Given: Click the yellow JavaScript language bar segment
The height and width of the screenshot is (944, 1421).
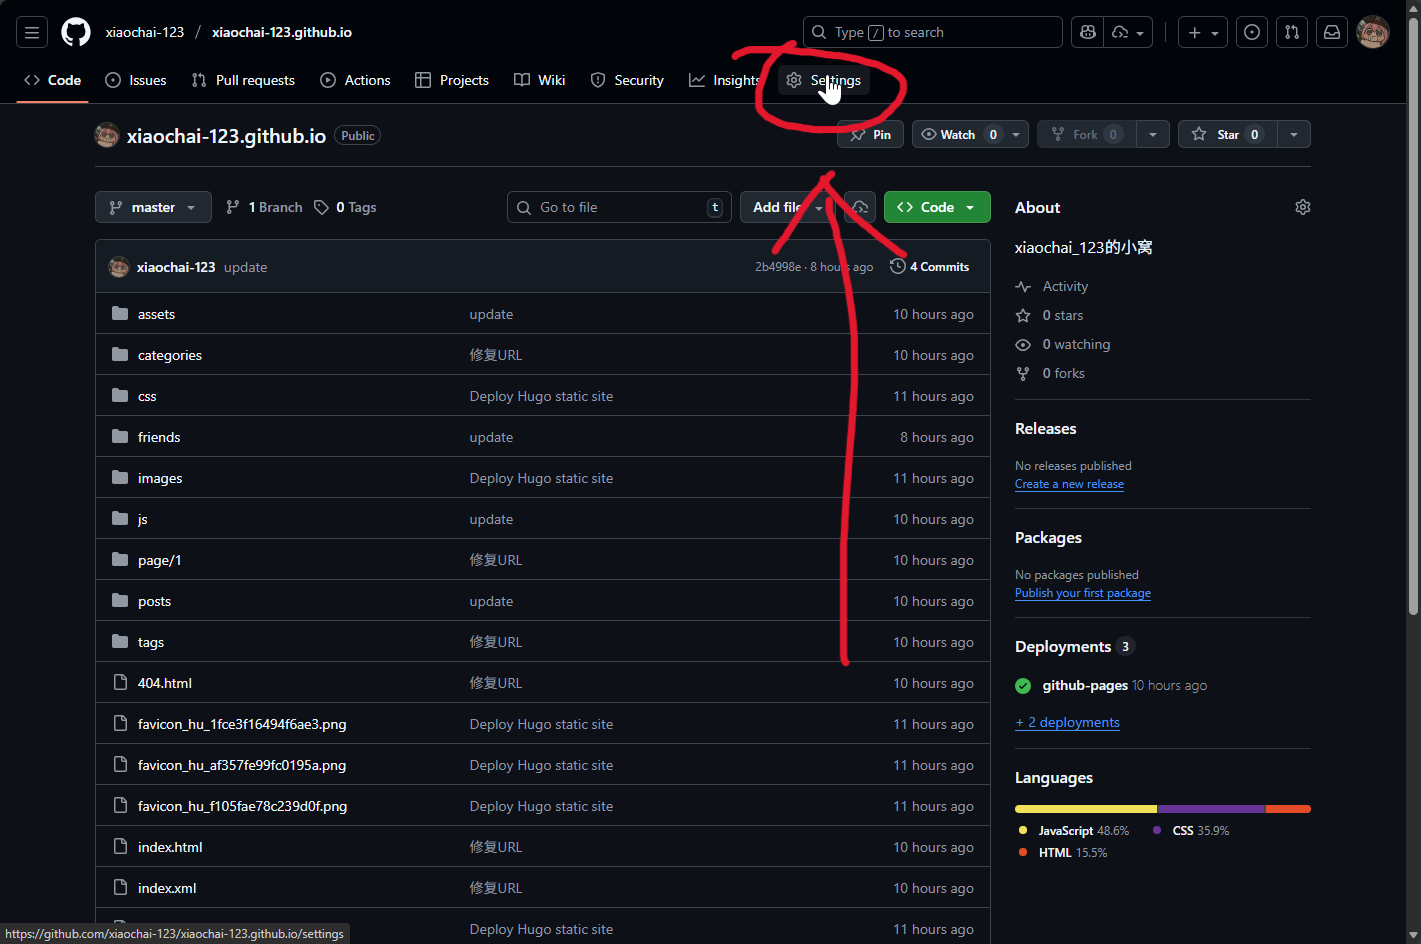Looking at the screenshot, I should (x=1085, y=808).
